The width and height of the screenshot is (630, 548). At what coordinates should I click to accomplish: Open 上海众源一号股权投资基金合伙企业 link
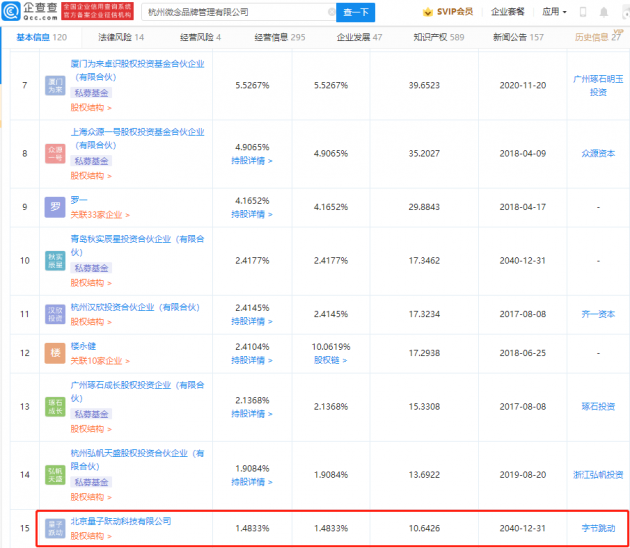137,139
